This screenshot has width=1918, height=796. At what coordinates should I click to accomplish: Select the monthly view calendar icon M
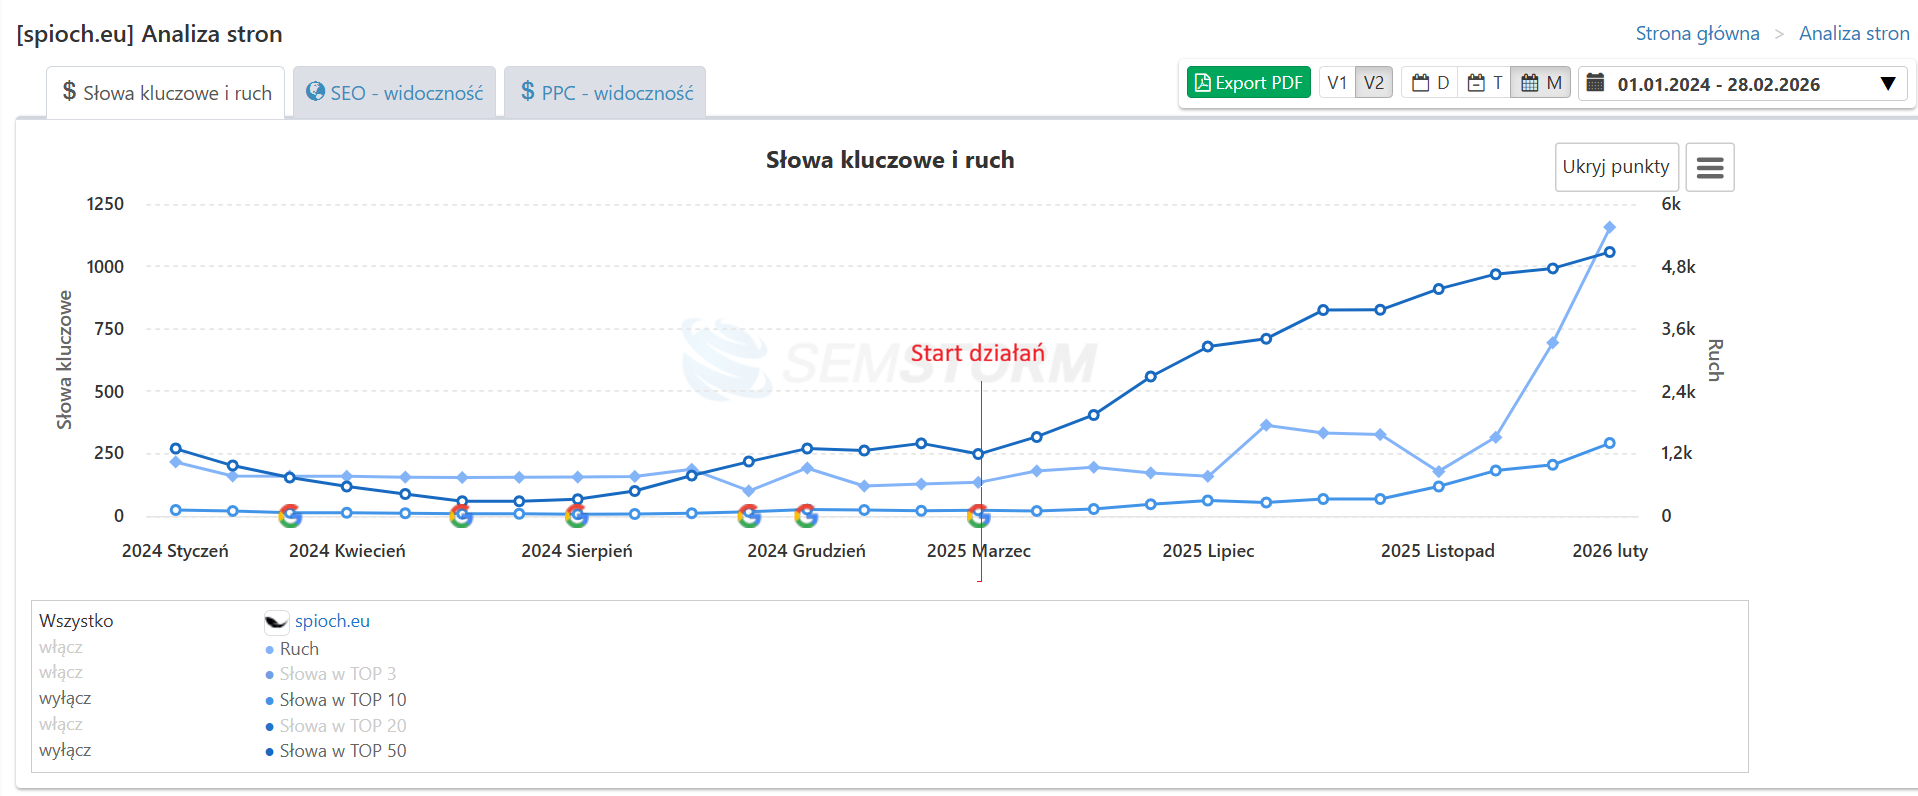tap(1540, 83)
